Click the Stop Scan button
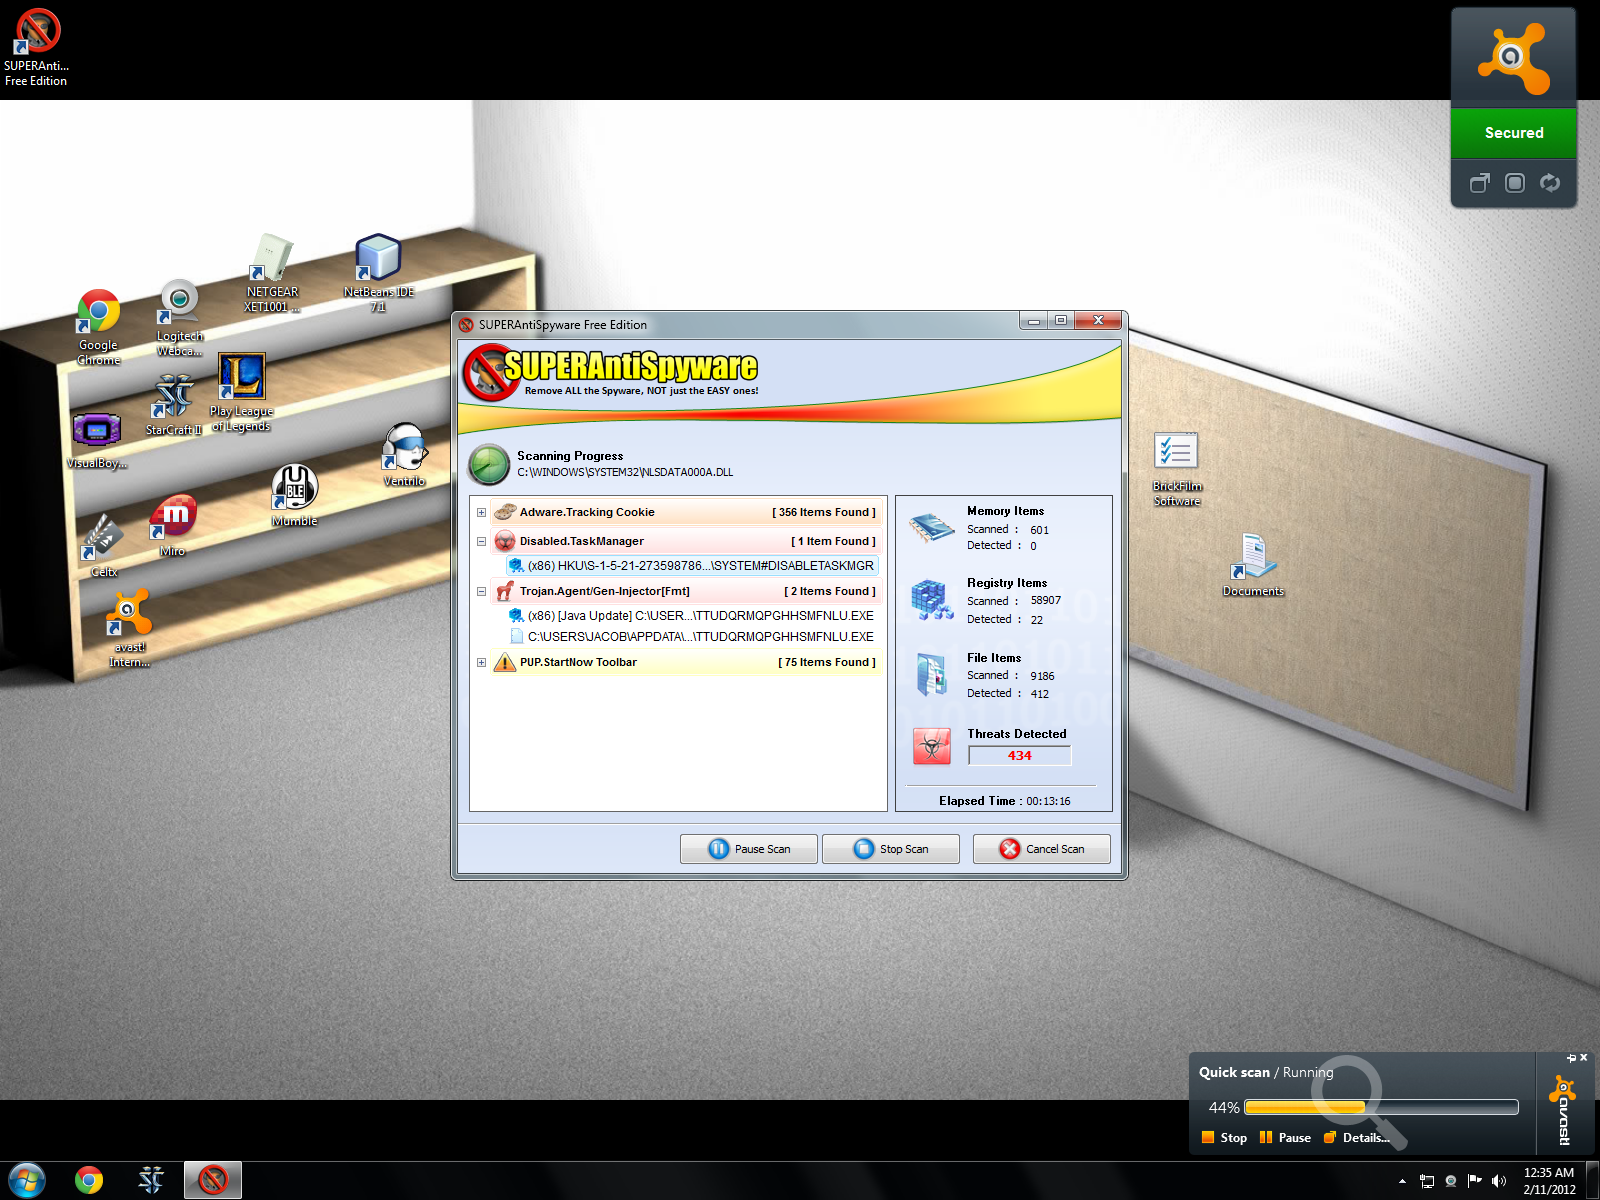The width and height of the screenshot is (1600, 1200). tap(891, 849)
